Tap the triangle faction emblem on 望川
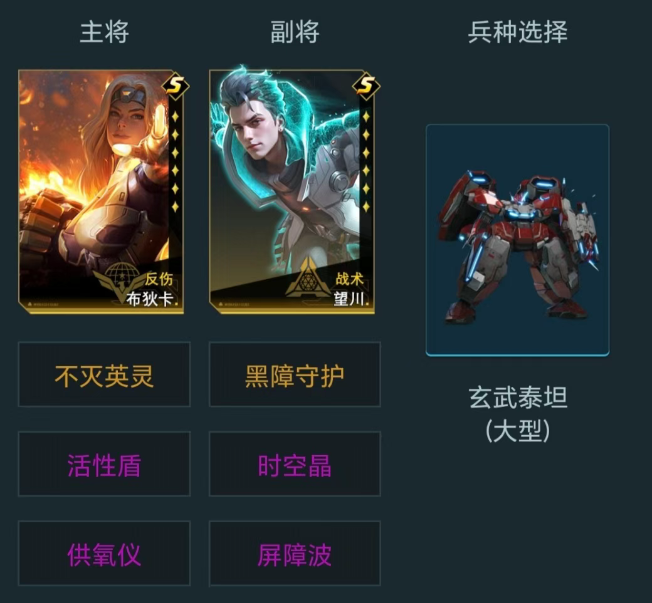The image size is (652, 603). (308, 277)
